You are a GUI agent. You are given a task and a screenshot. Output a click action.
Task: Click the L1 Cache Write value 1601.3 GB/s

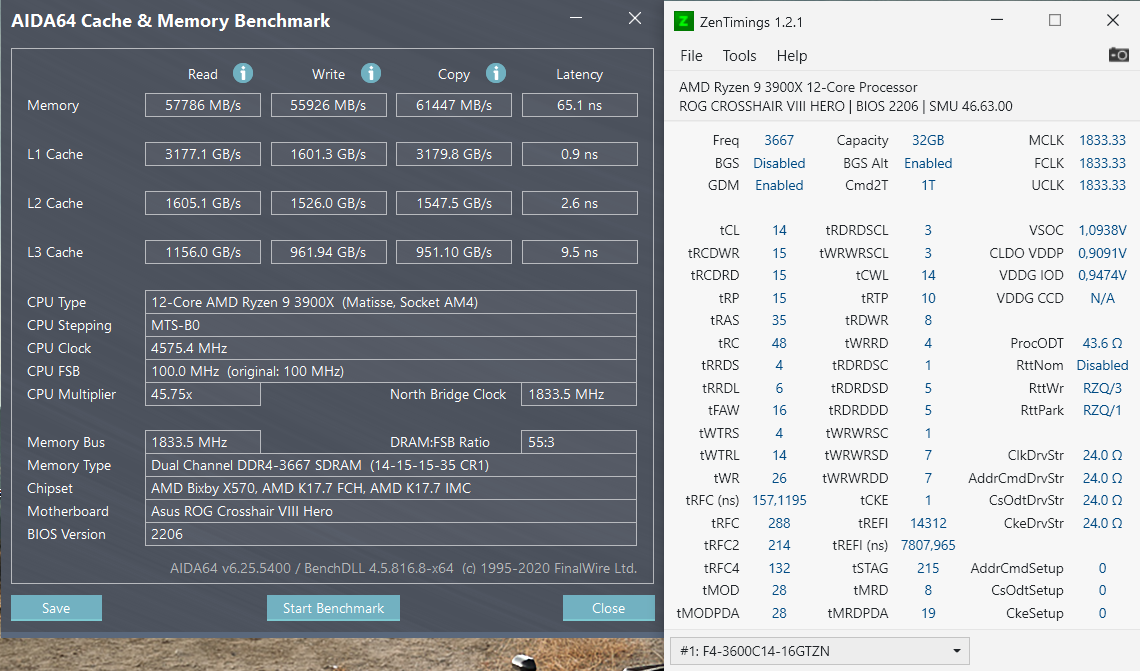click(328, 154)
